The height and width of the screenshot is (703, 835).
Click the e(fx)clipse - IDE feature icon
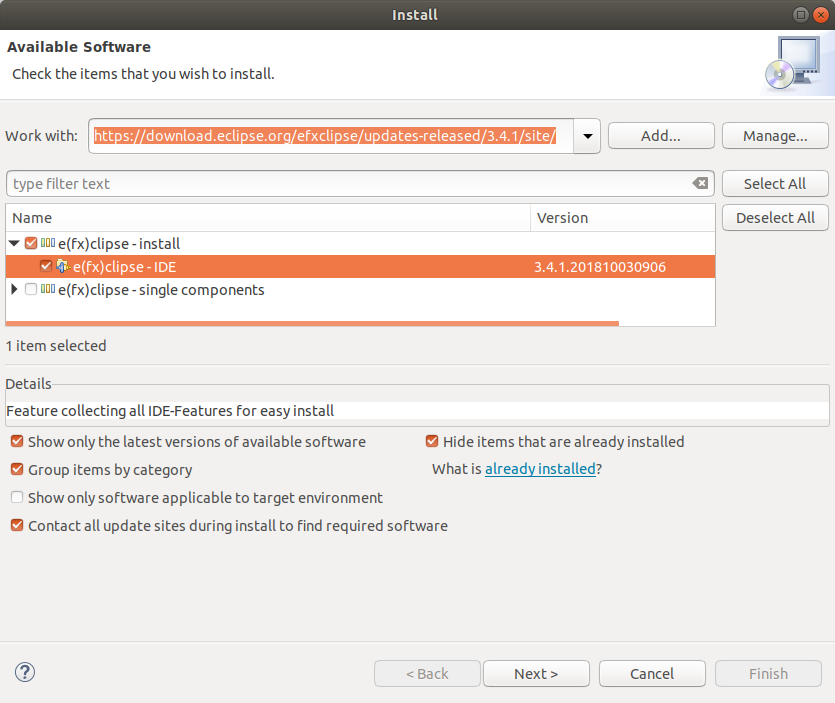(63, 266)
